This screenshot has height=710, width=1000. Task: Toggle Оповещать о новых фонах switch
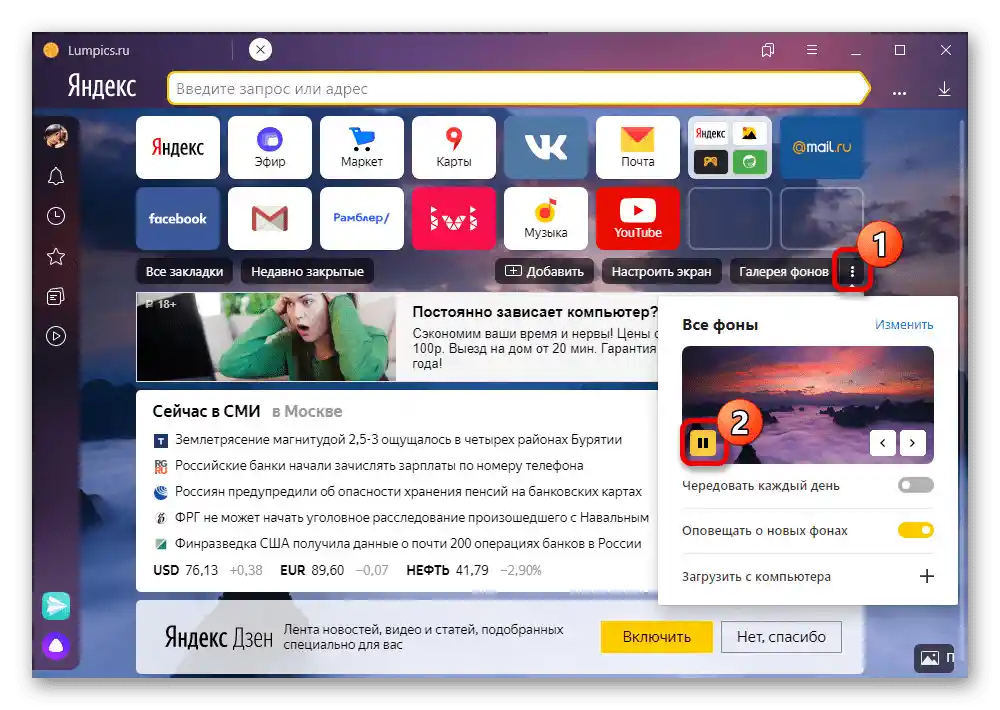coord(916,530)
